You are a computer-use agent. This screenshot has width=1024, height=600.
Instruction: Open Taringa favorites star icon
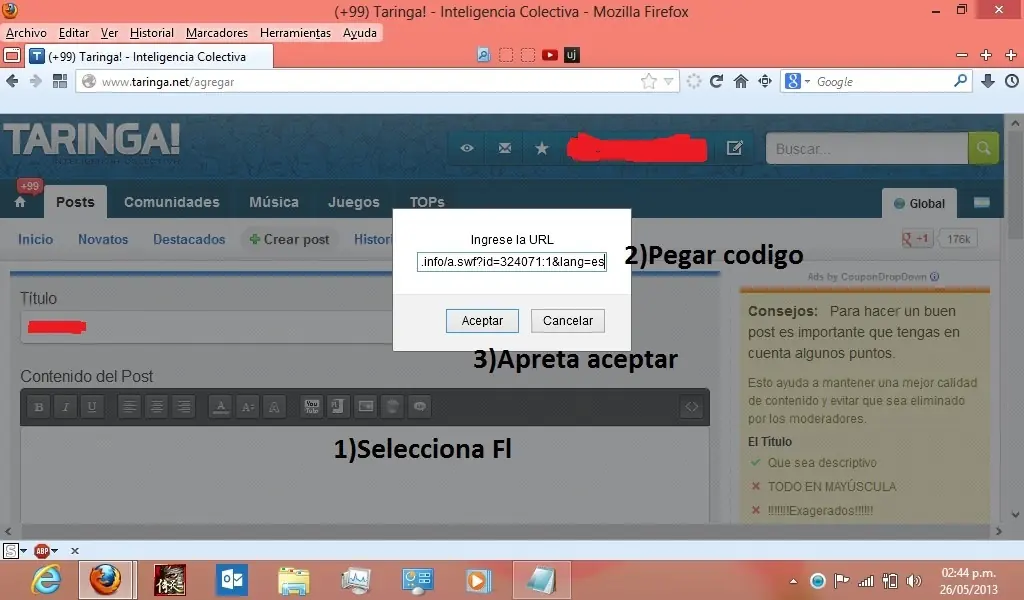pyautogui.click(x=541, y=148)
